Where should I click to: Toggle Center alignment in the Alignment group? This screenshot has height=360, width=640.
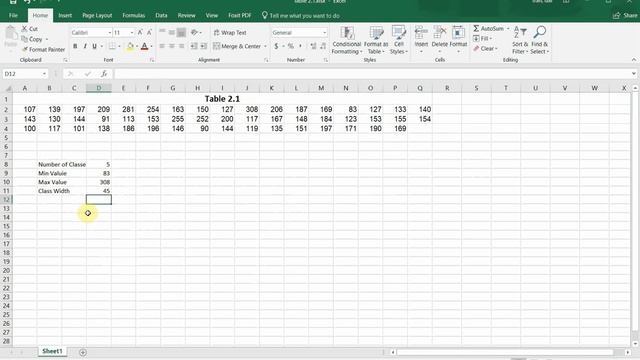click(172, 46)
